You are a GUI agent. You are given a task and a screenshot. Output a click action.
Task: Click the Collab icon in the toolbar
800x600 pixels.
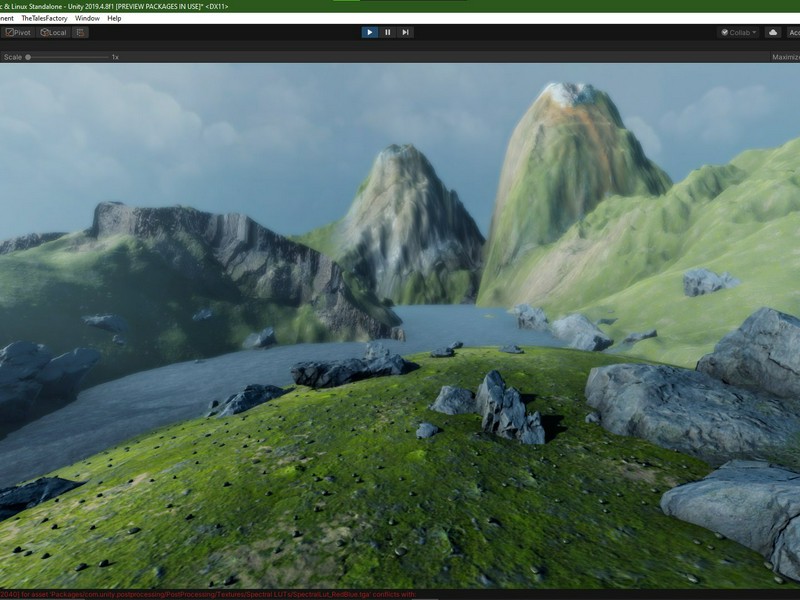[725, 32]
